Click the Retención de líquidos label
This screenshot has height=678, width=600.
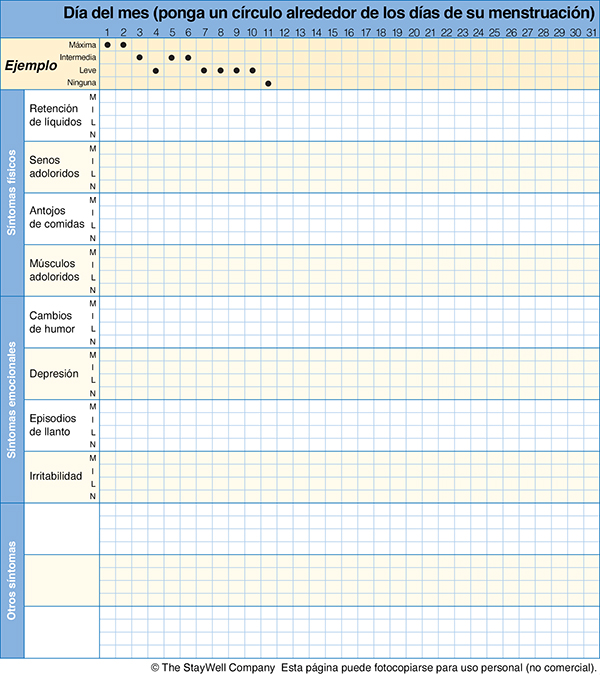point(56,115)
